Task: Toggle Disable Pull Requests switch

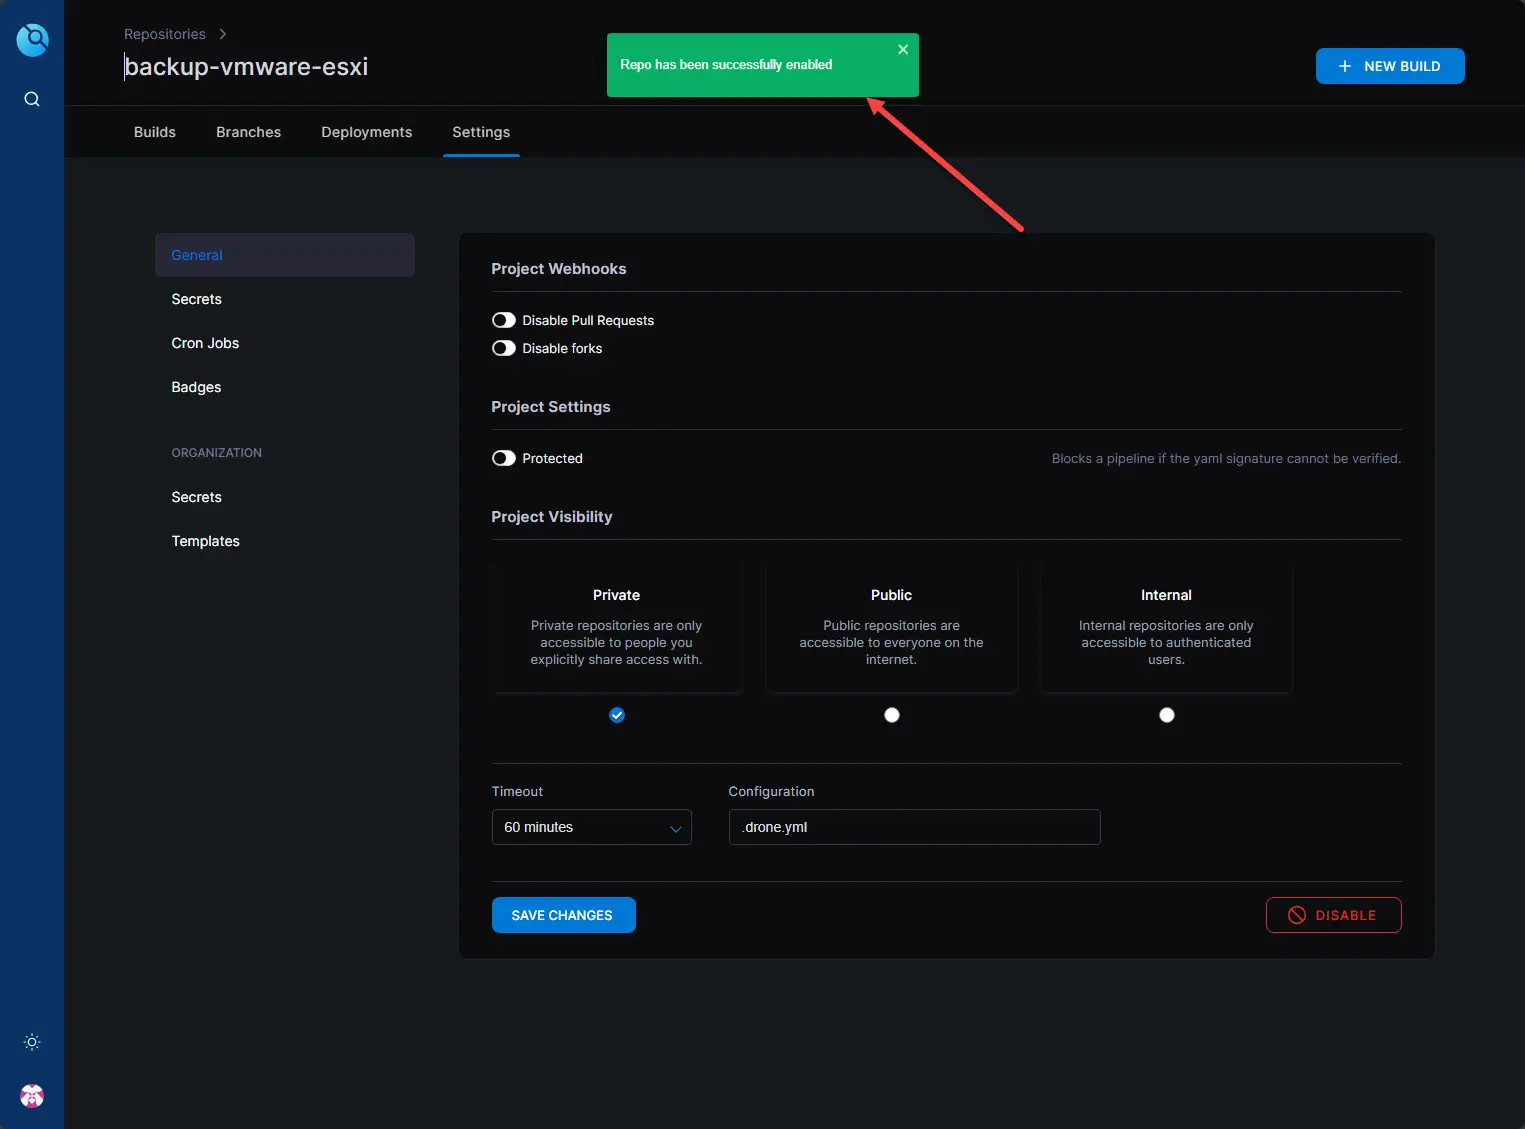Action: (x=504, y=320)
